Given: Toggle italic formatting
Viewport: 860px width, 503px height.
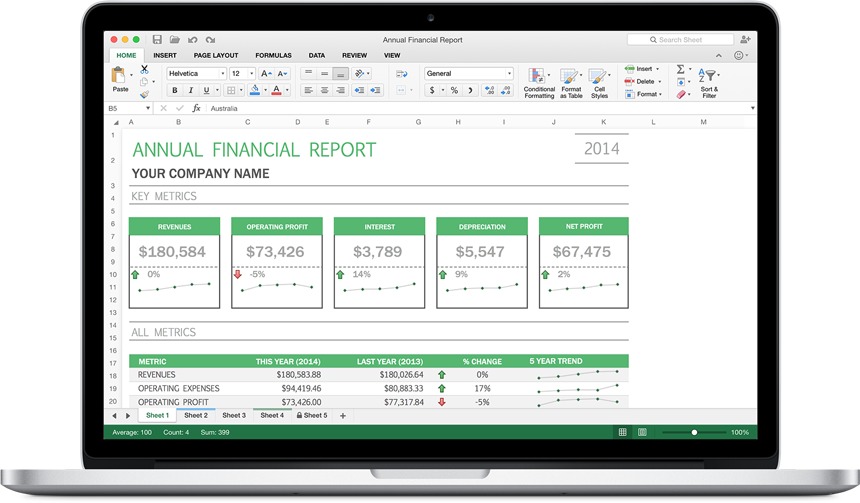Looking at the screenshot, I should coord(189,90).
